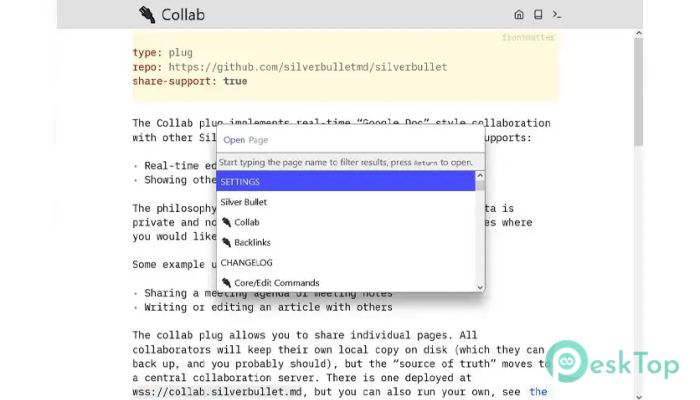Screen dimensions: 700x400
Task: Click the plug icon next to Collab entry
Action: [226, 222]
